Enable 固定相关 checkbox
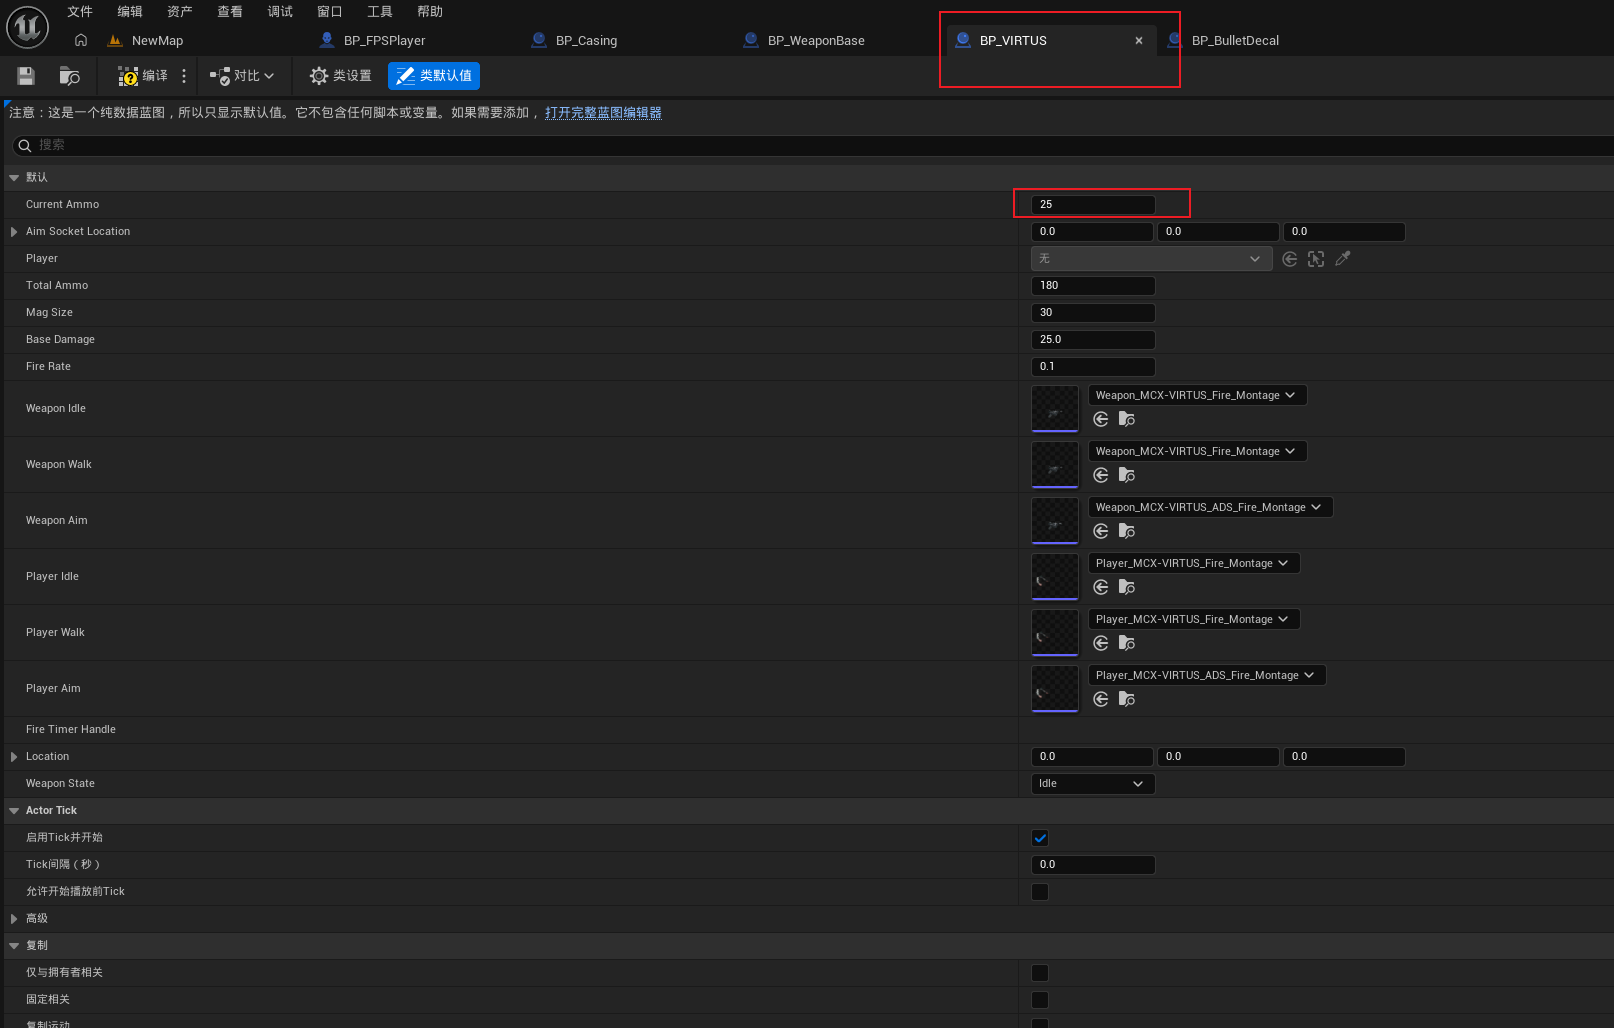This screenshot has height=1028, width=1614. point(1040,1000)
